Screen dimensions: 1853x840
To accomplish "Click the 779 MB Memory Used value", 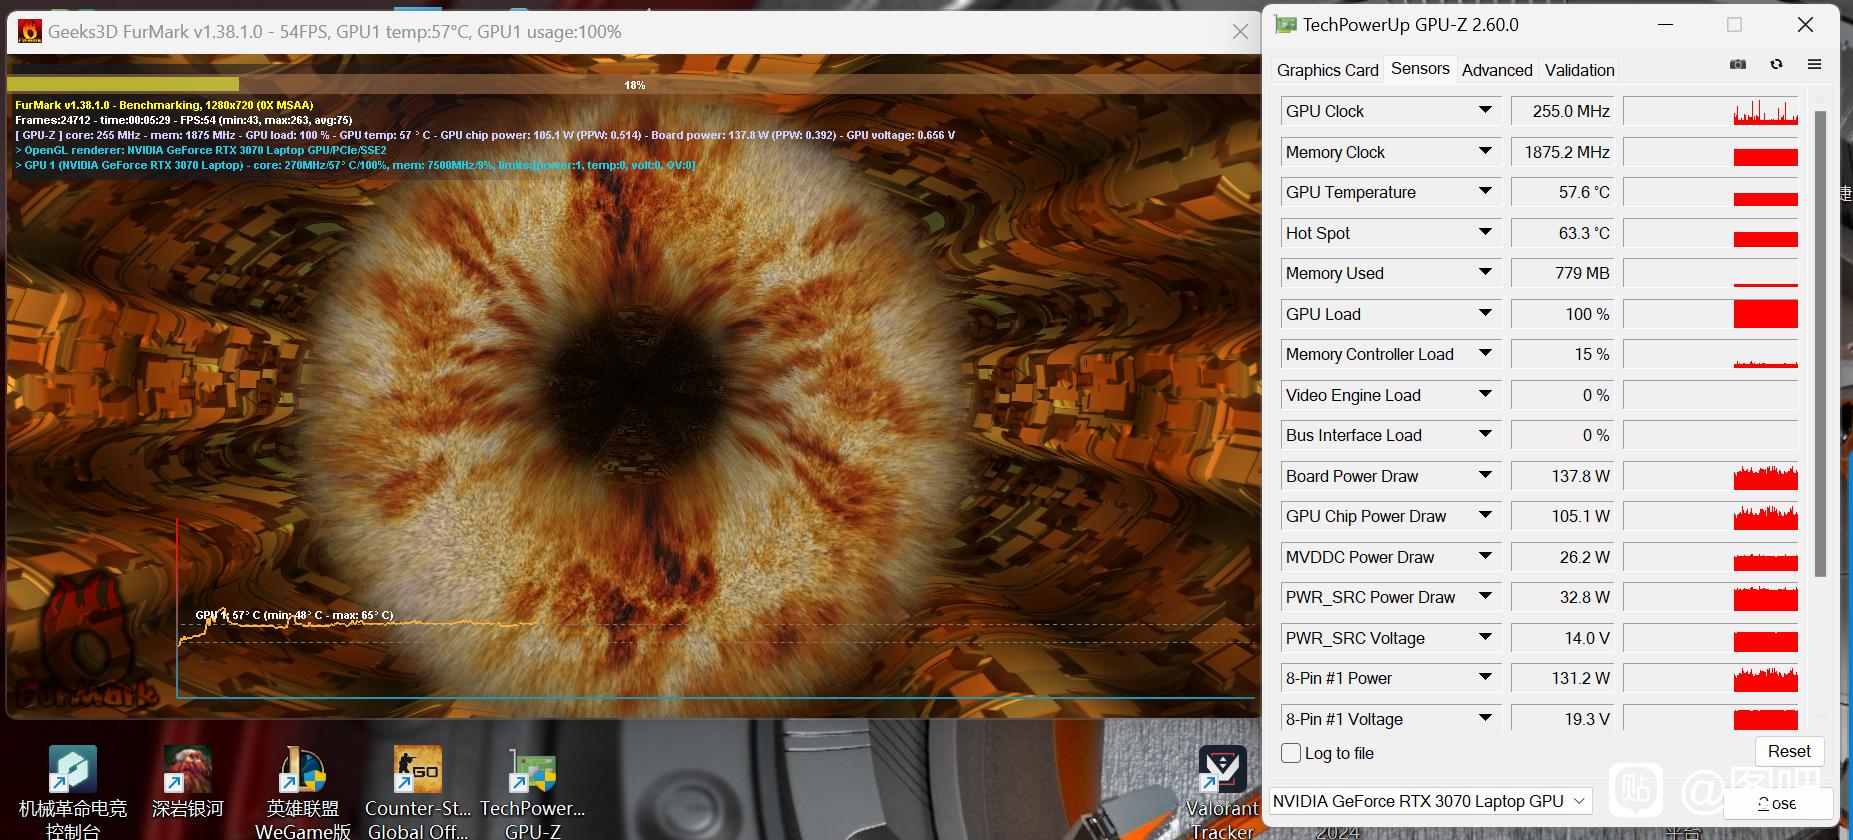I will [x=1561, y=273].
